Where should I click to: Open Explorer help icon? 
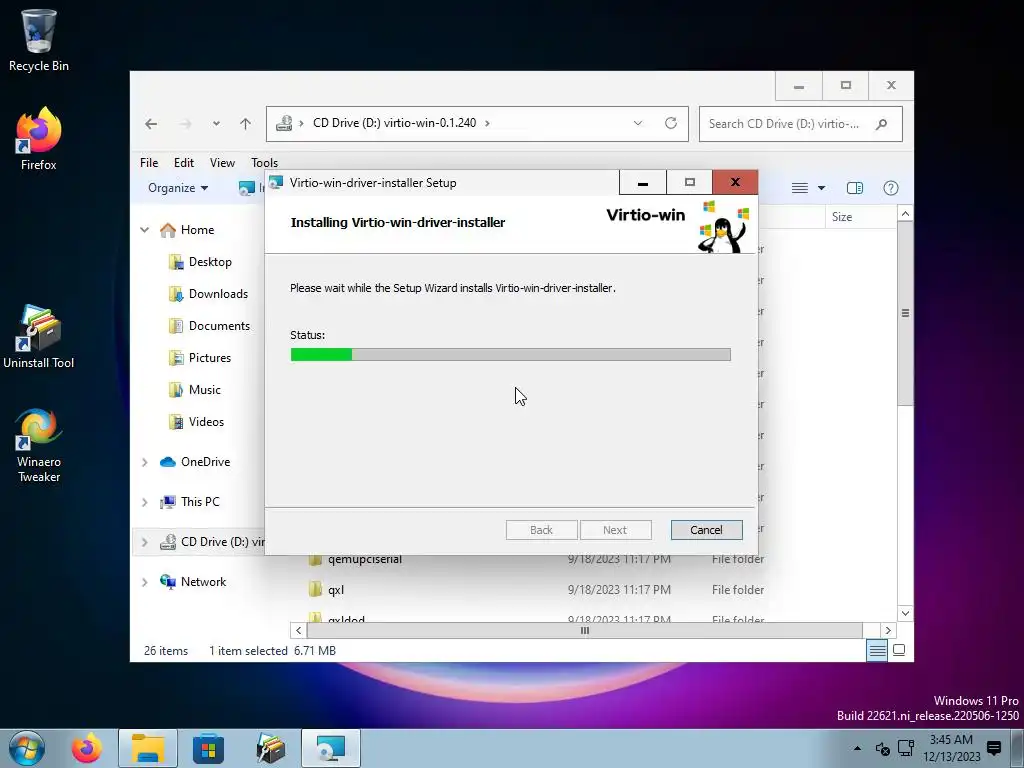(x=891, y=188)
